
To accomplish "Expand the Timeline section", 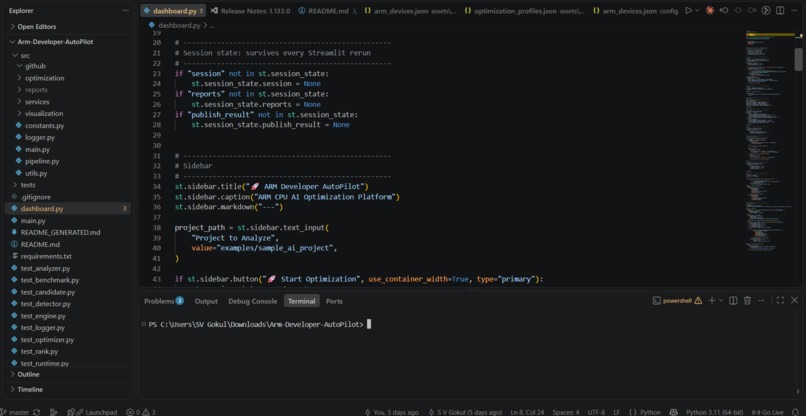I will pos(30,390).
